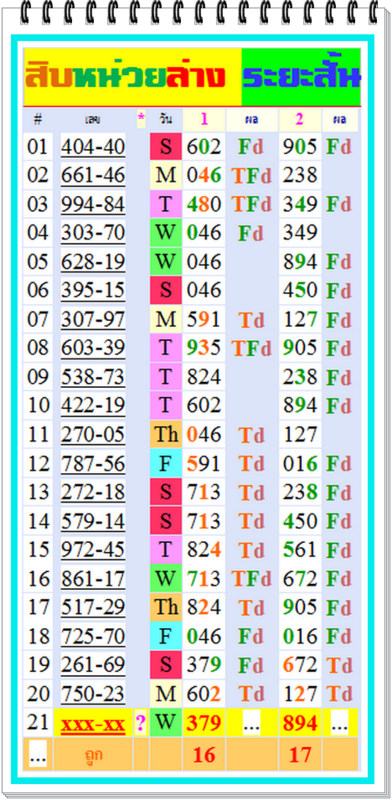Choose the 517-29 entry
The image size is (392, 800).
pyautogui.click(x=93, y=608)
